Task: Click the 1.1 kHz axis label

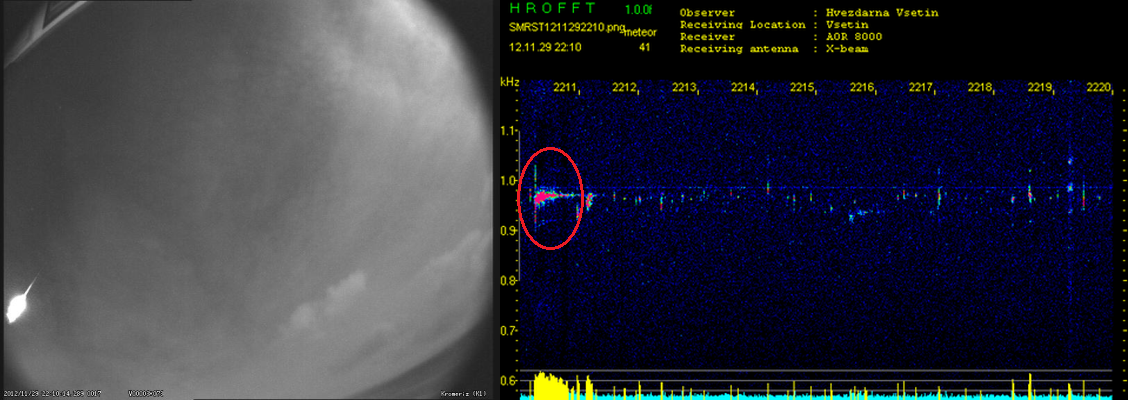Action: tap(509, 131)
